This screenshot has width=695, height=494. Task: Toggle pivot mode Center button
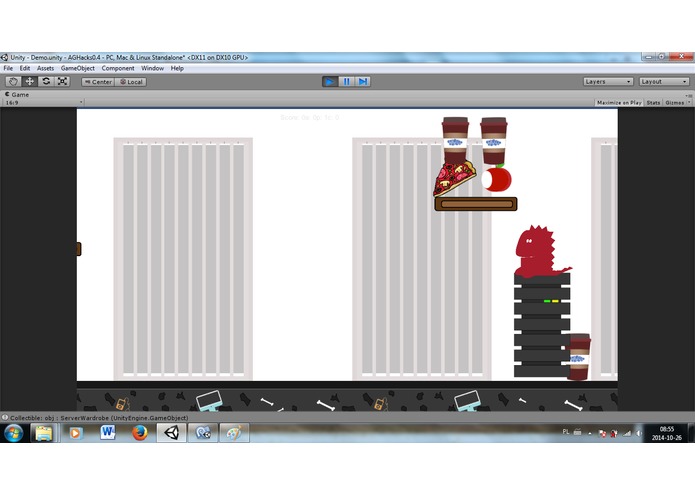tap(98, 82)
